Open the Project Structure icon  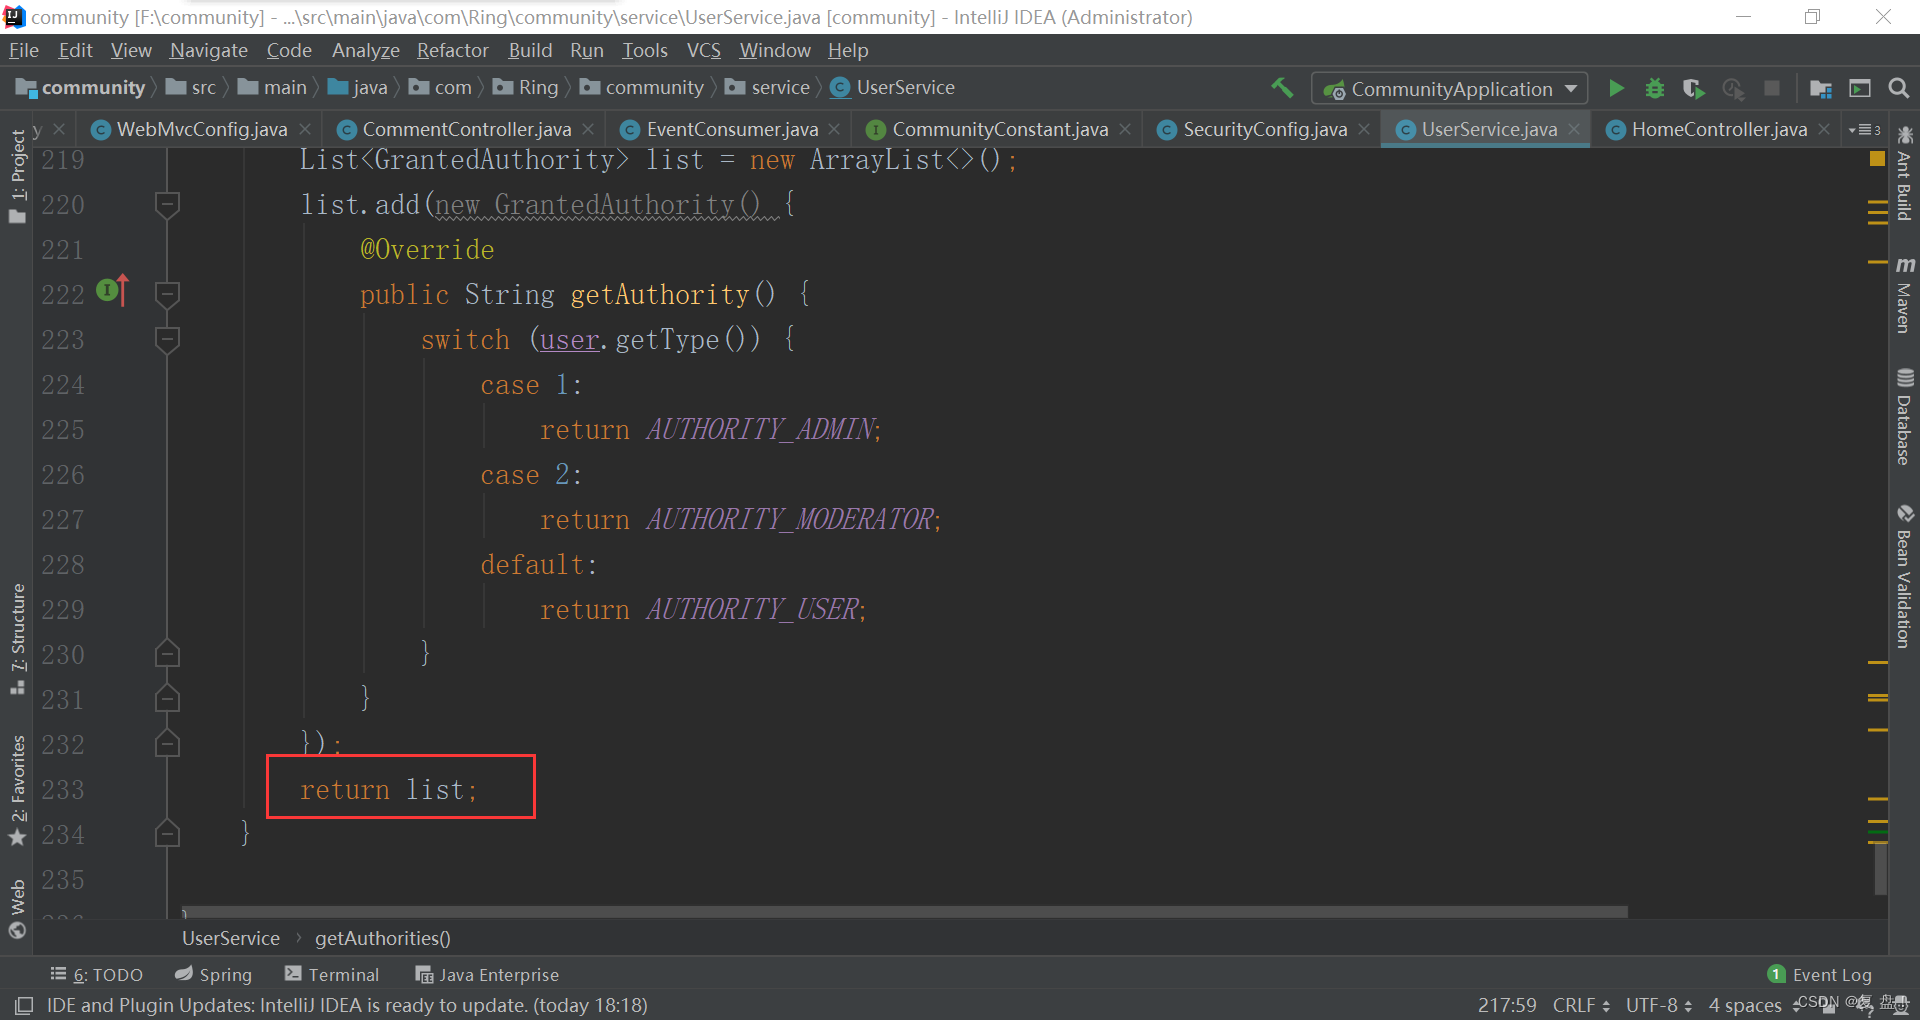pos(1820,89)
